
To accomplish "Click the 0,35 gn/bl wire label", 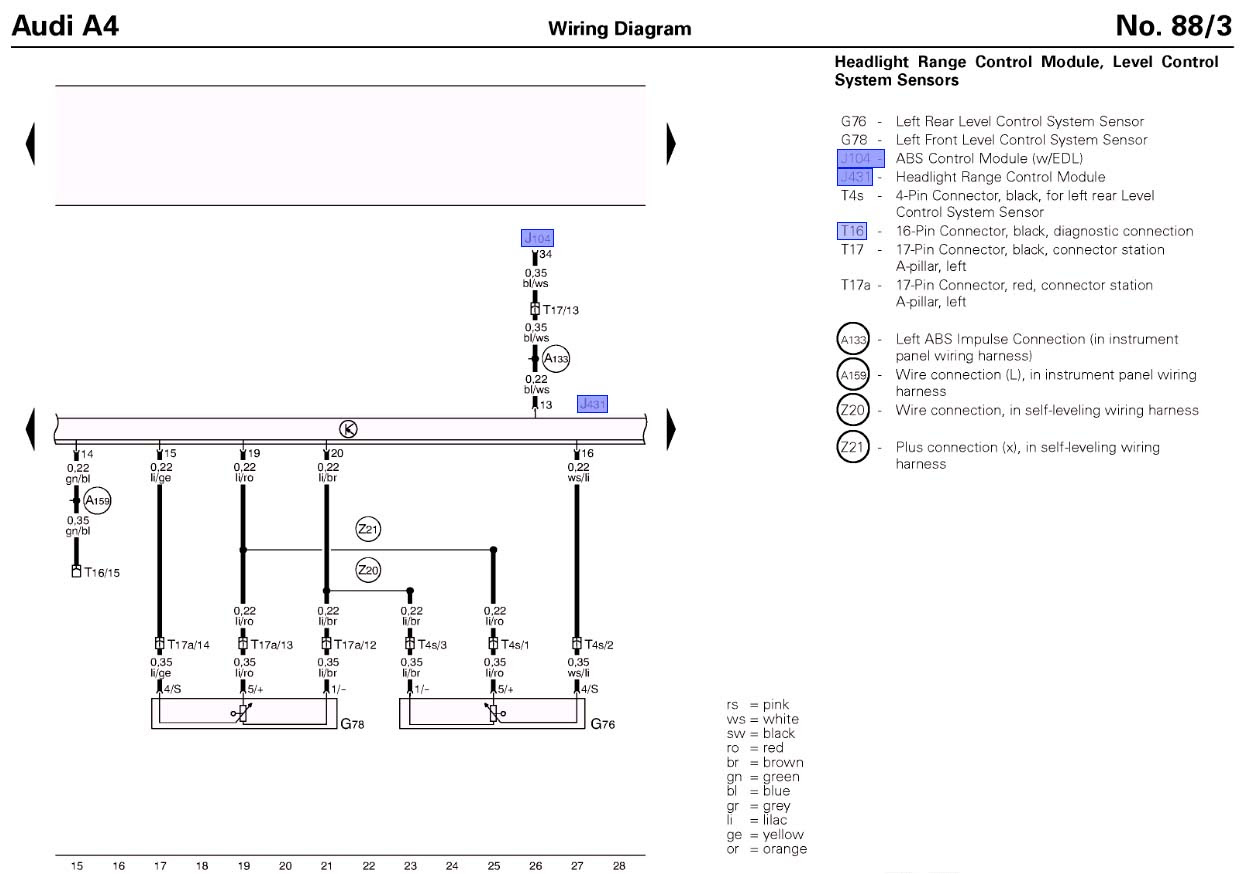I will (78, 526).
